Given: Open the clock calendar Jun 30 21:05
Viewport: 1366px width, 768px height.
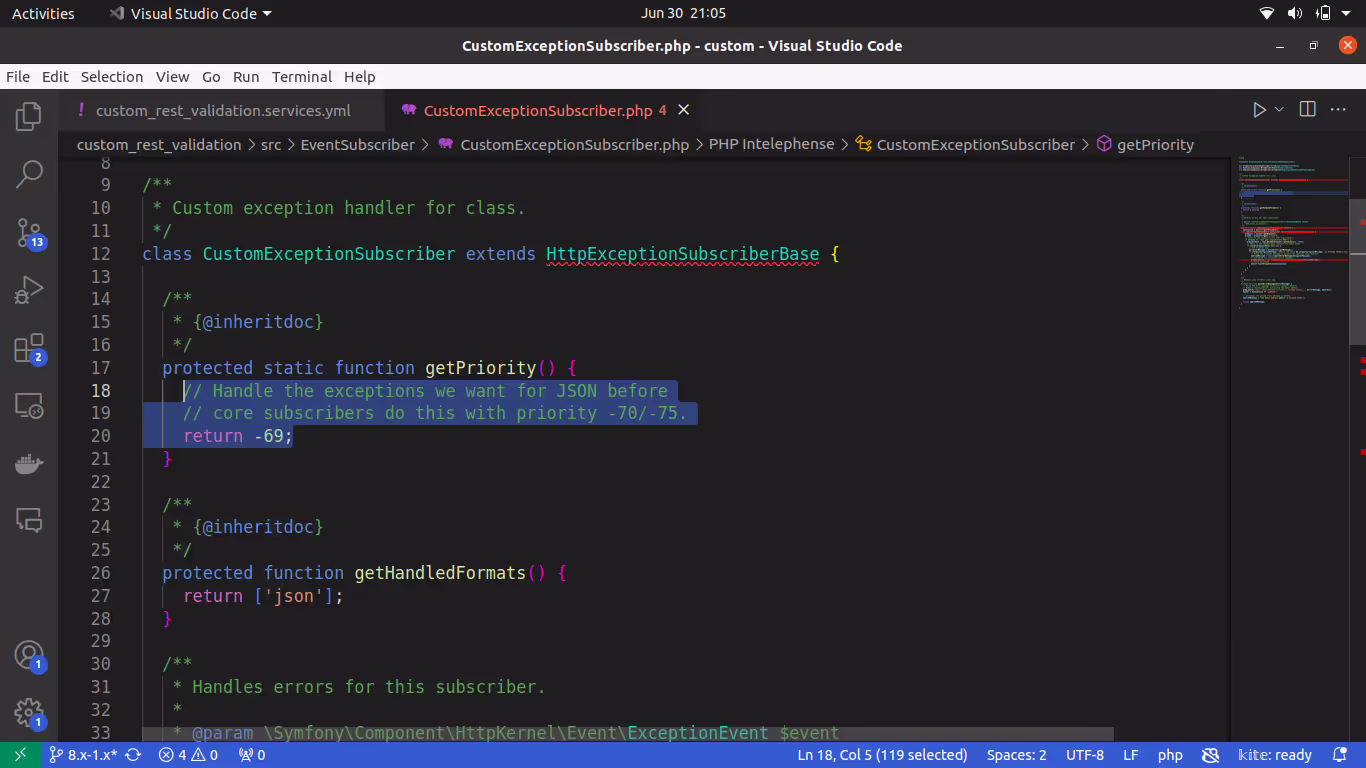Looking at the screenshot, I should [x=683, y=13].
